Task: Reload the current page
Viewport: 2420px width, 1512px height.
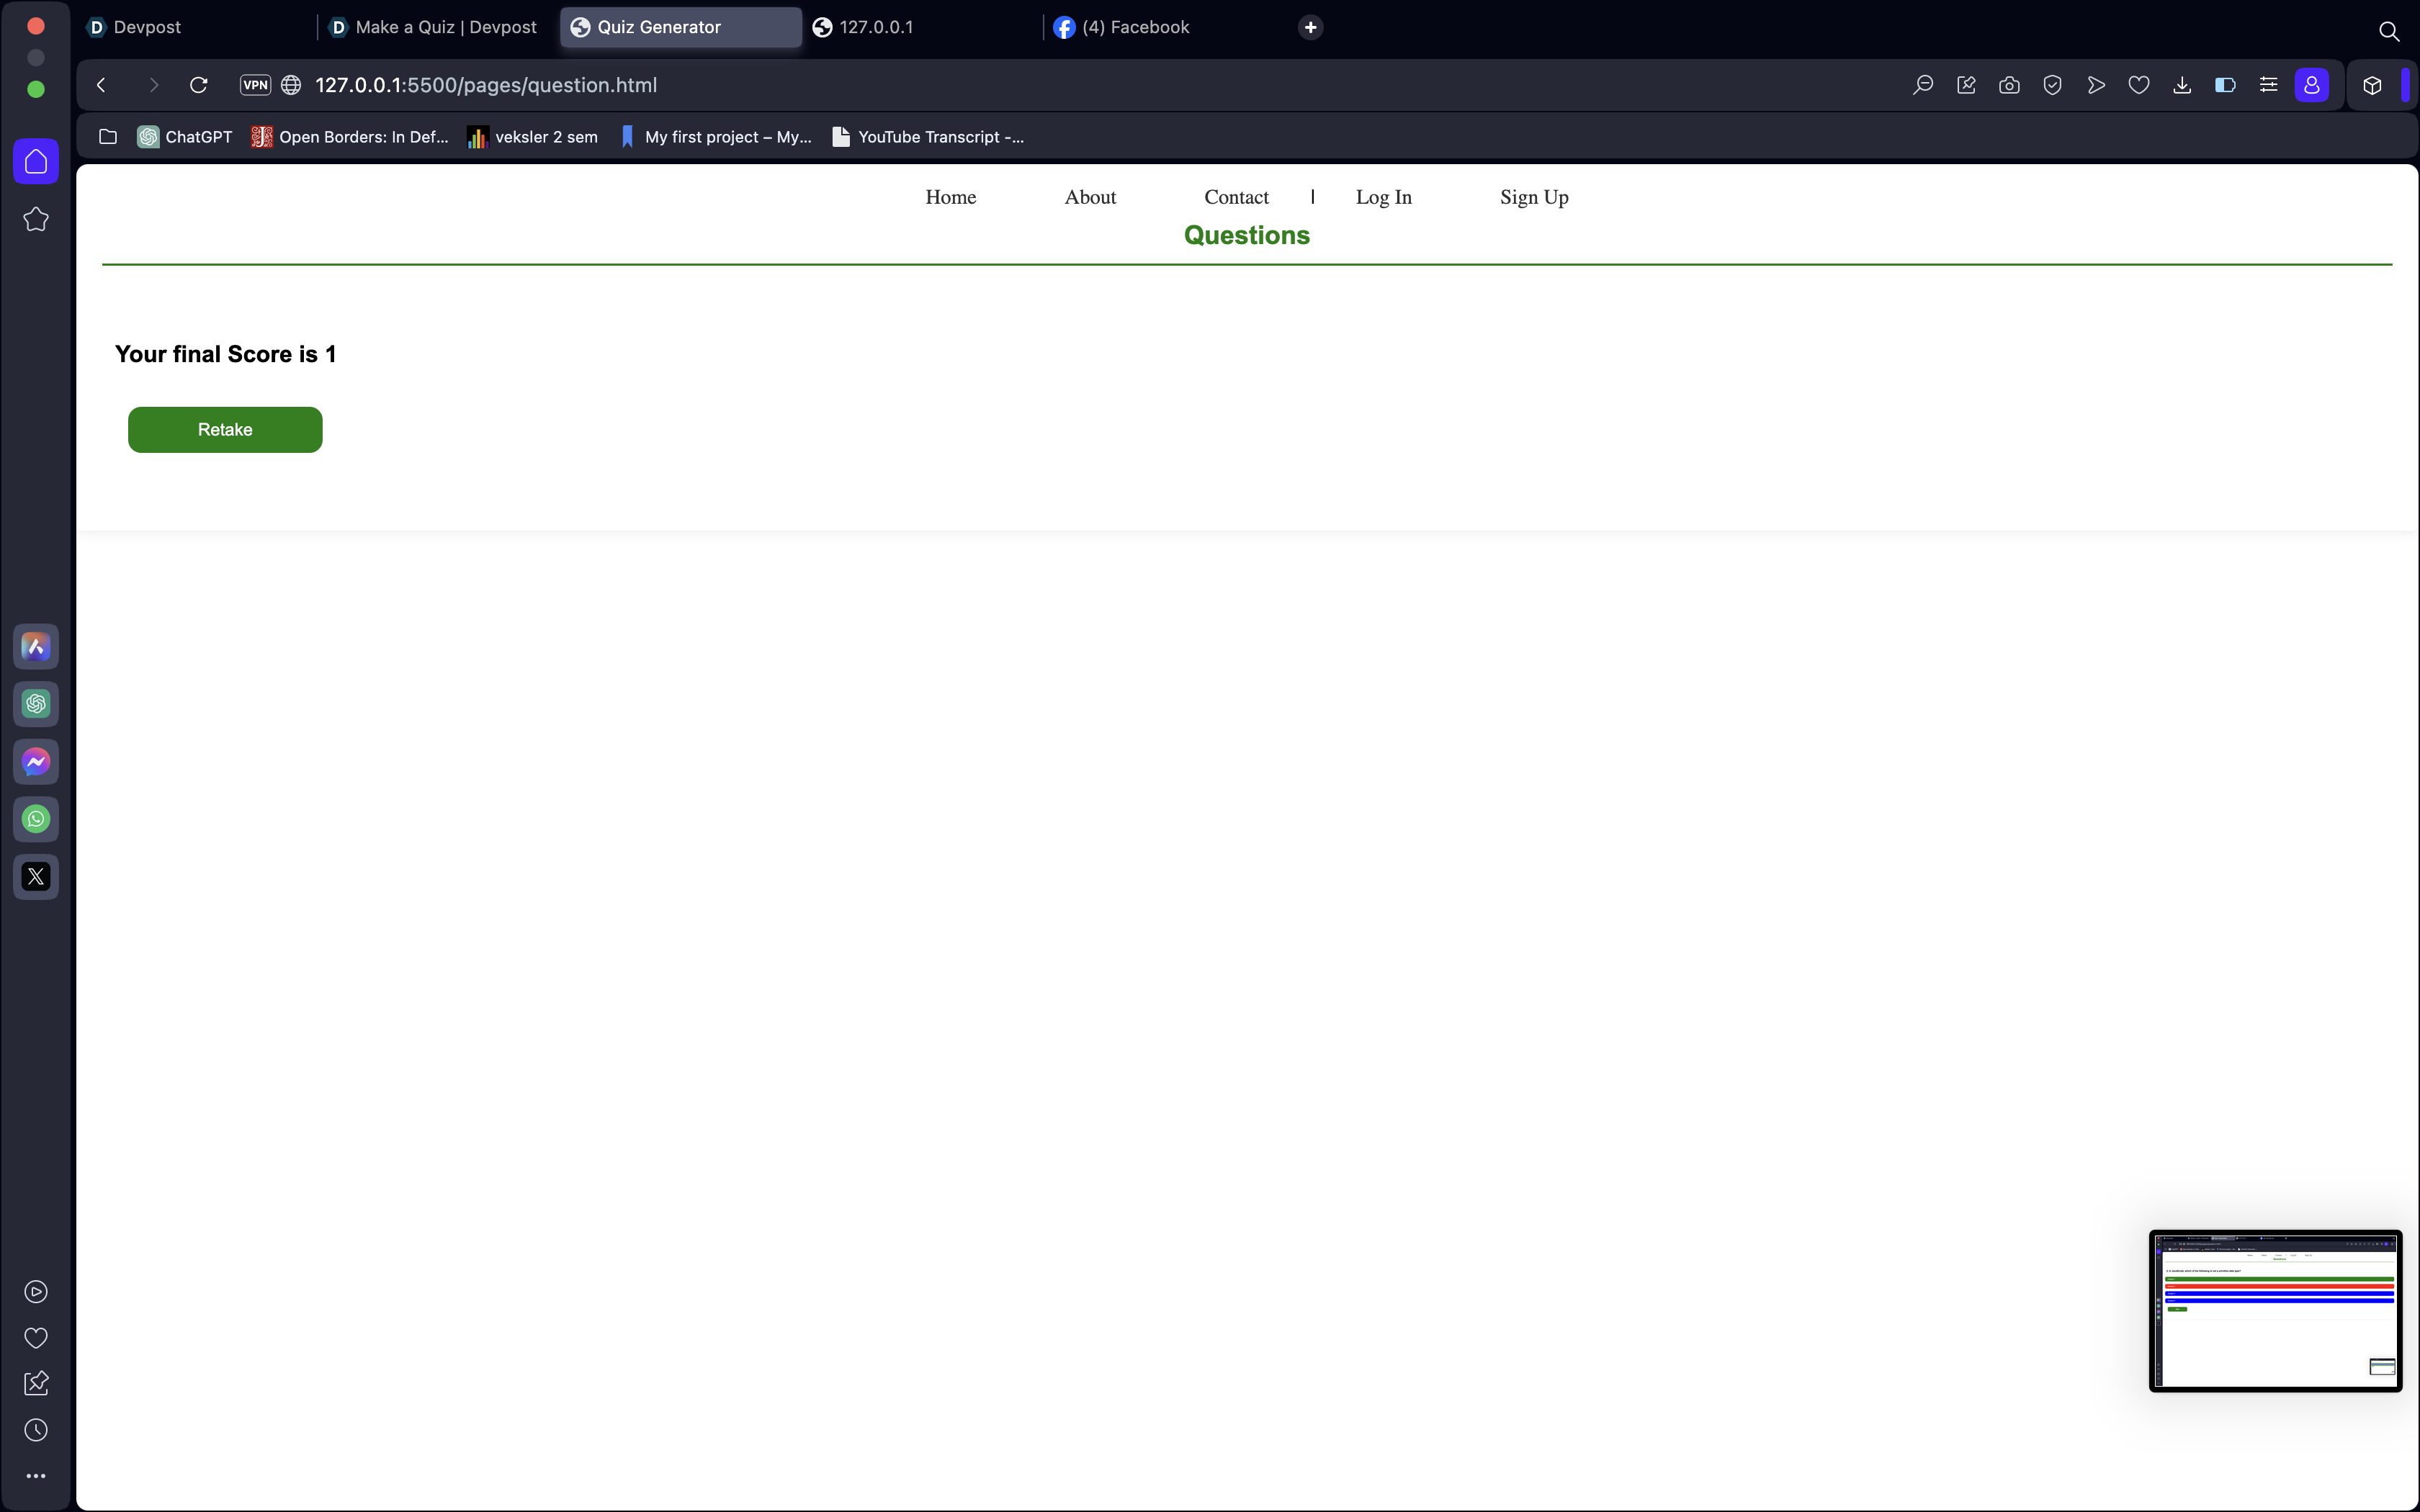Action: click(199, 85)
